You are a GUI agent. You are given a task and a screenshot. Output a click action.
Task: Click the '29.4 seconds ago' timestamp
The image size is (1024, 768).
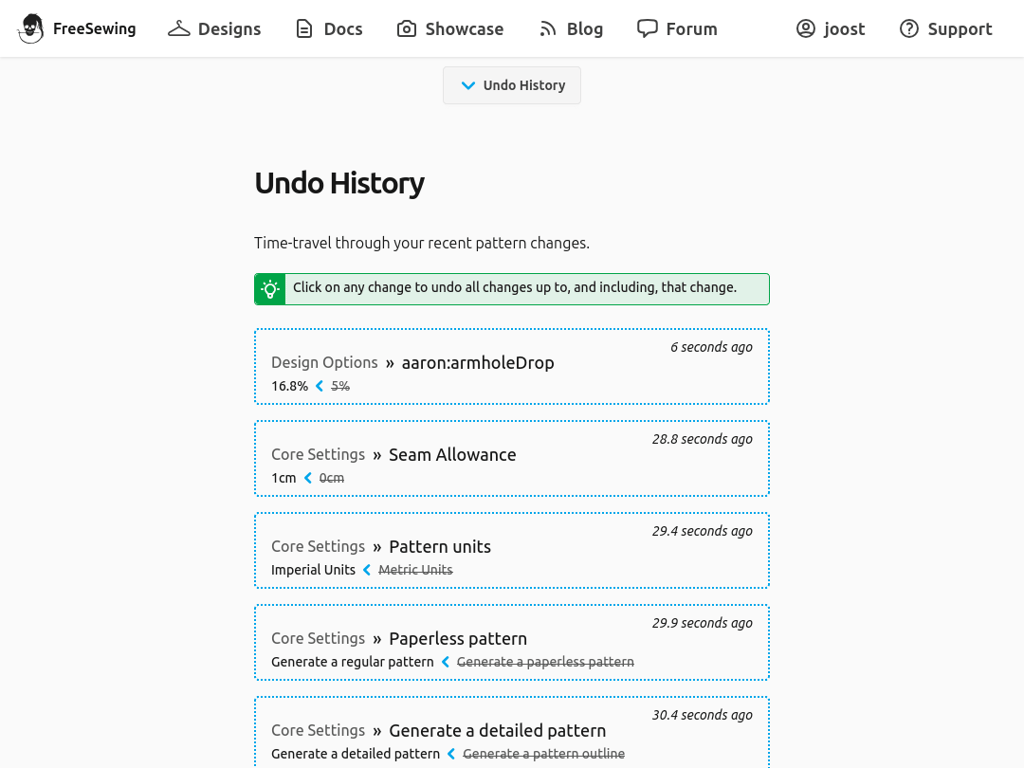(702, 532)
